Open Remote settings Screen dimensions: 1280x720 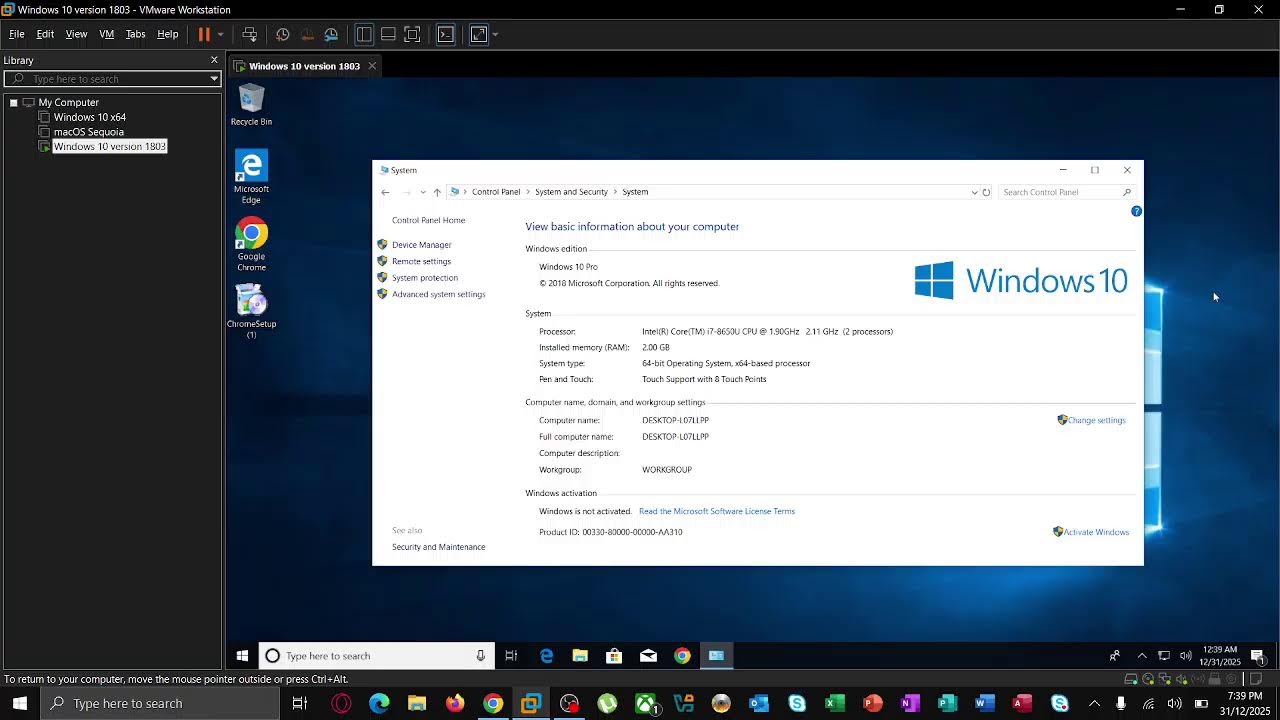(421, 261)
